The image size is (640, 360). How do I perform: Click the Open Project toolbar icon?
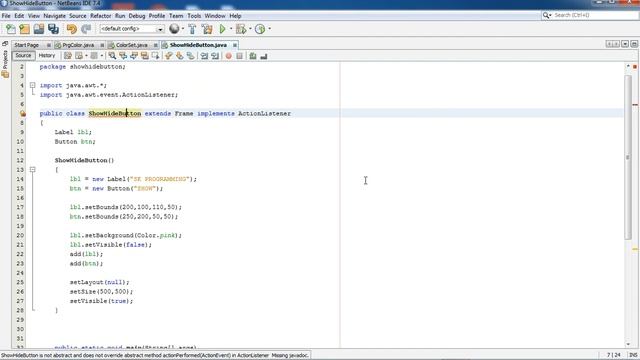point(39,29)
